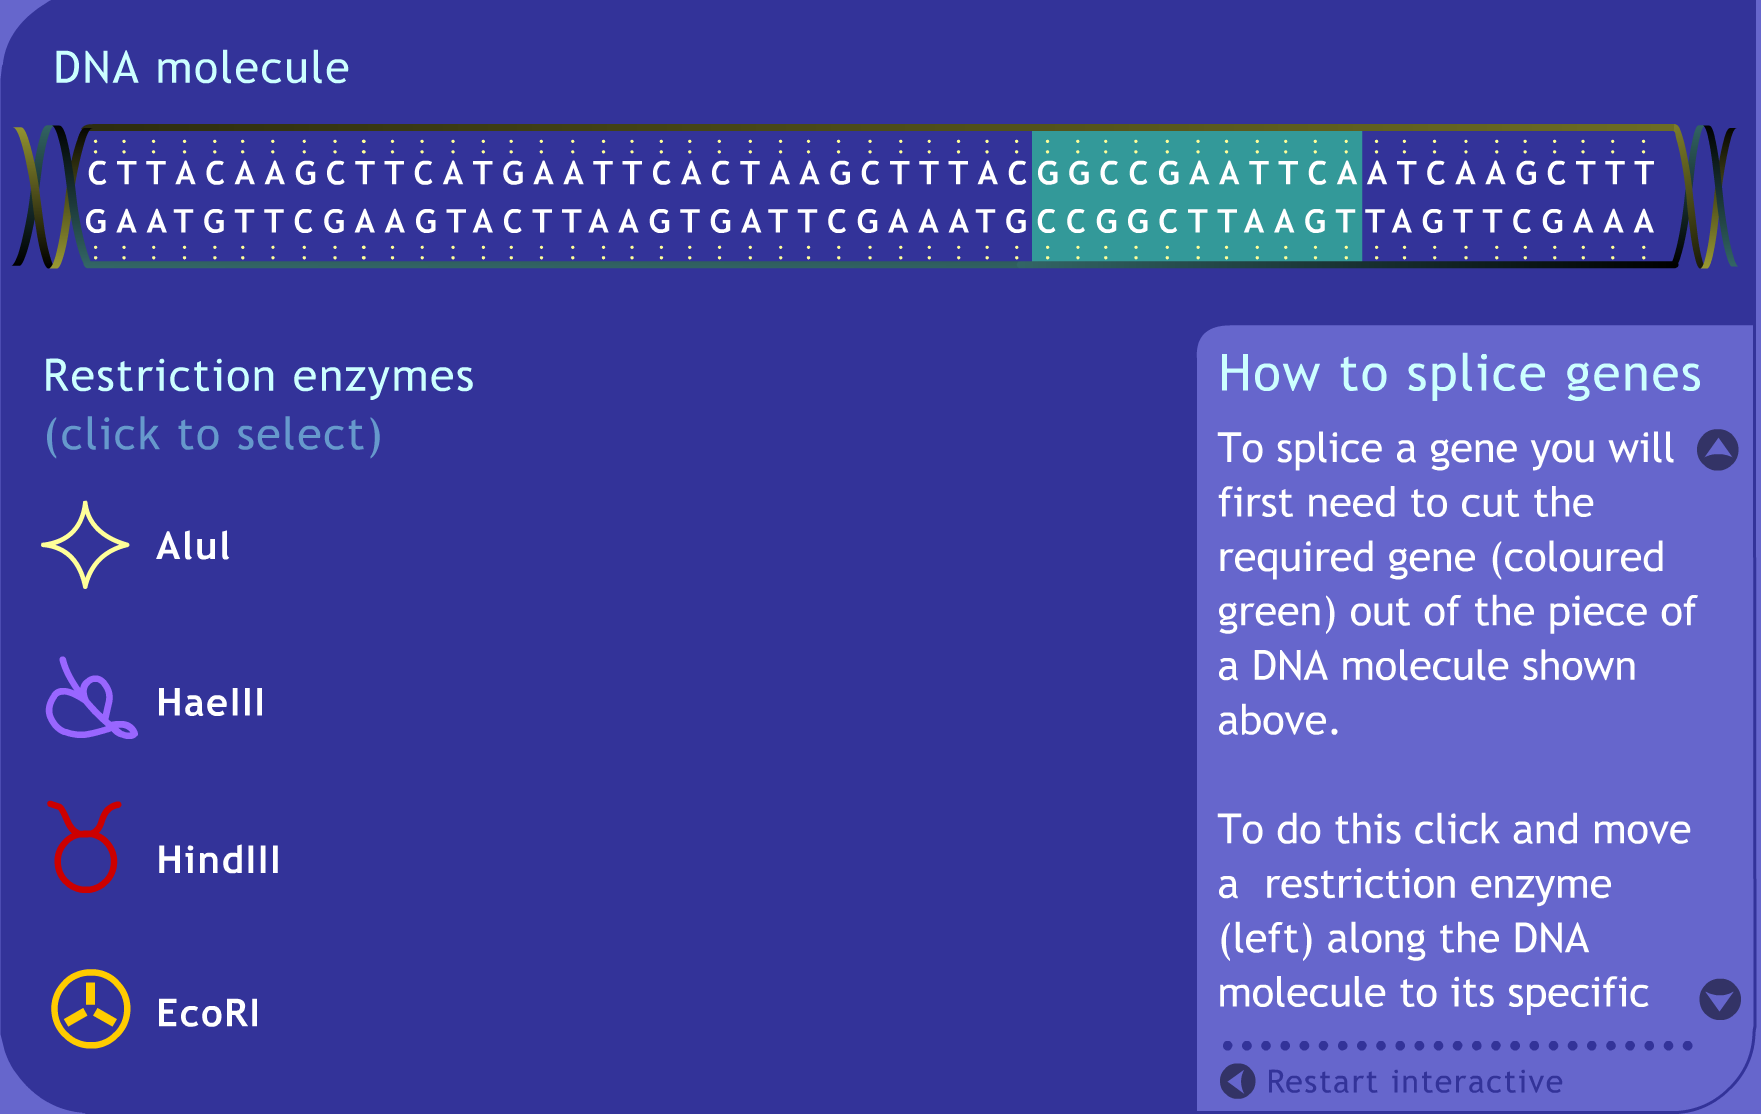Screen dimensions: 1761x1114
Task: Click the "(click to select)" hint text
Action: tap(213, 435)
